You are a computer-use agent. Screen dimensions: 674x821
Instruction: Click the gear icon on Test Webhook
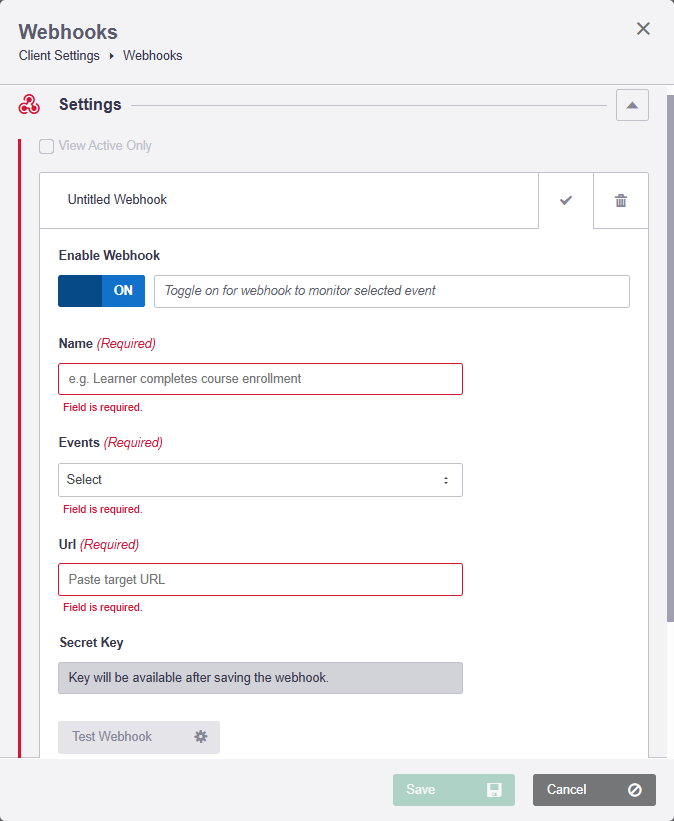[x=200, y=736]
